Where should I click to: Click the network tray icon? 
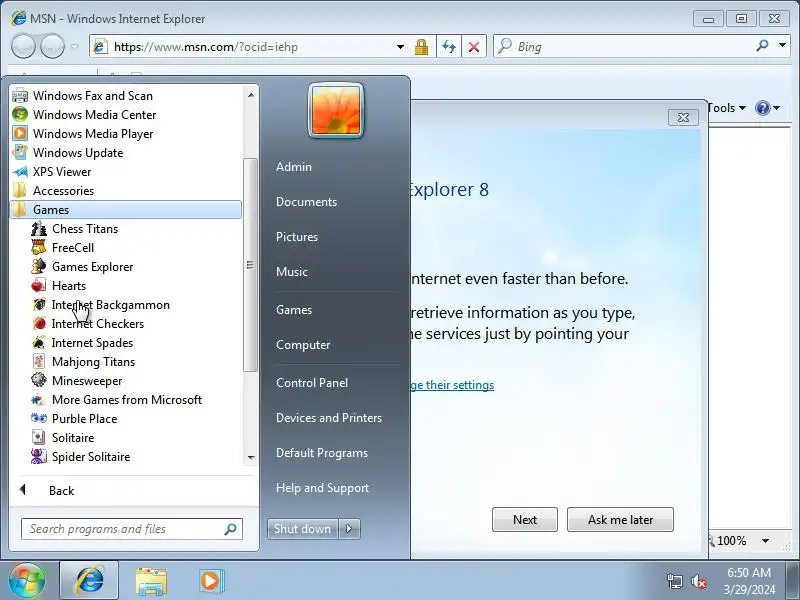coord(674,581)
